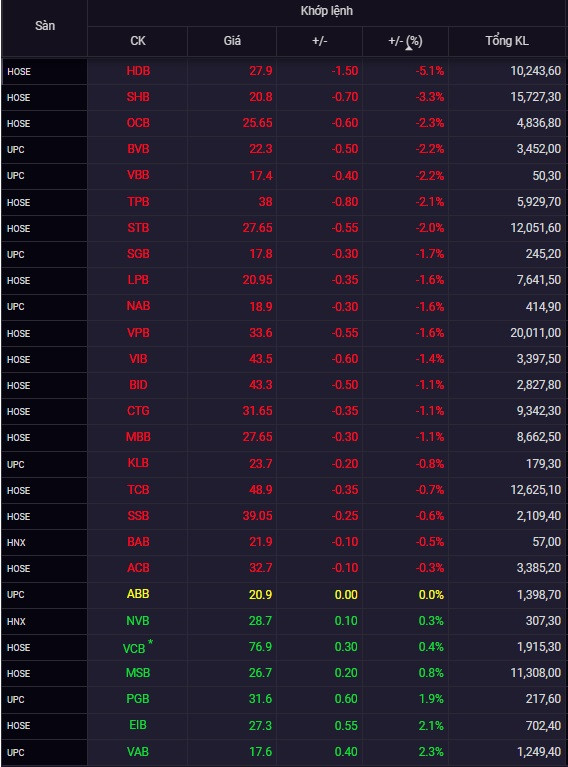
Task: Open the TCB stock ticker
Action: coord(138,490)
